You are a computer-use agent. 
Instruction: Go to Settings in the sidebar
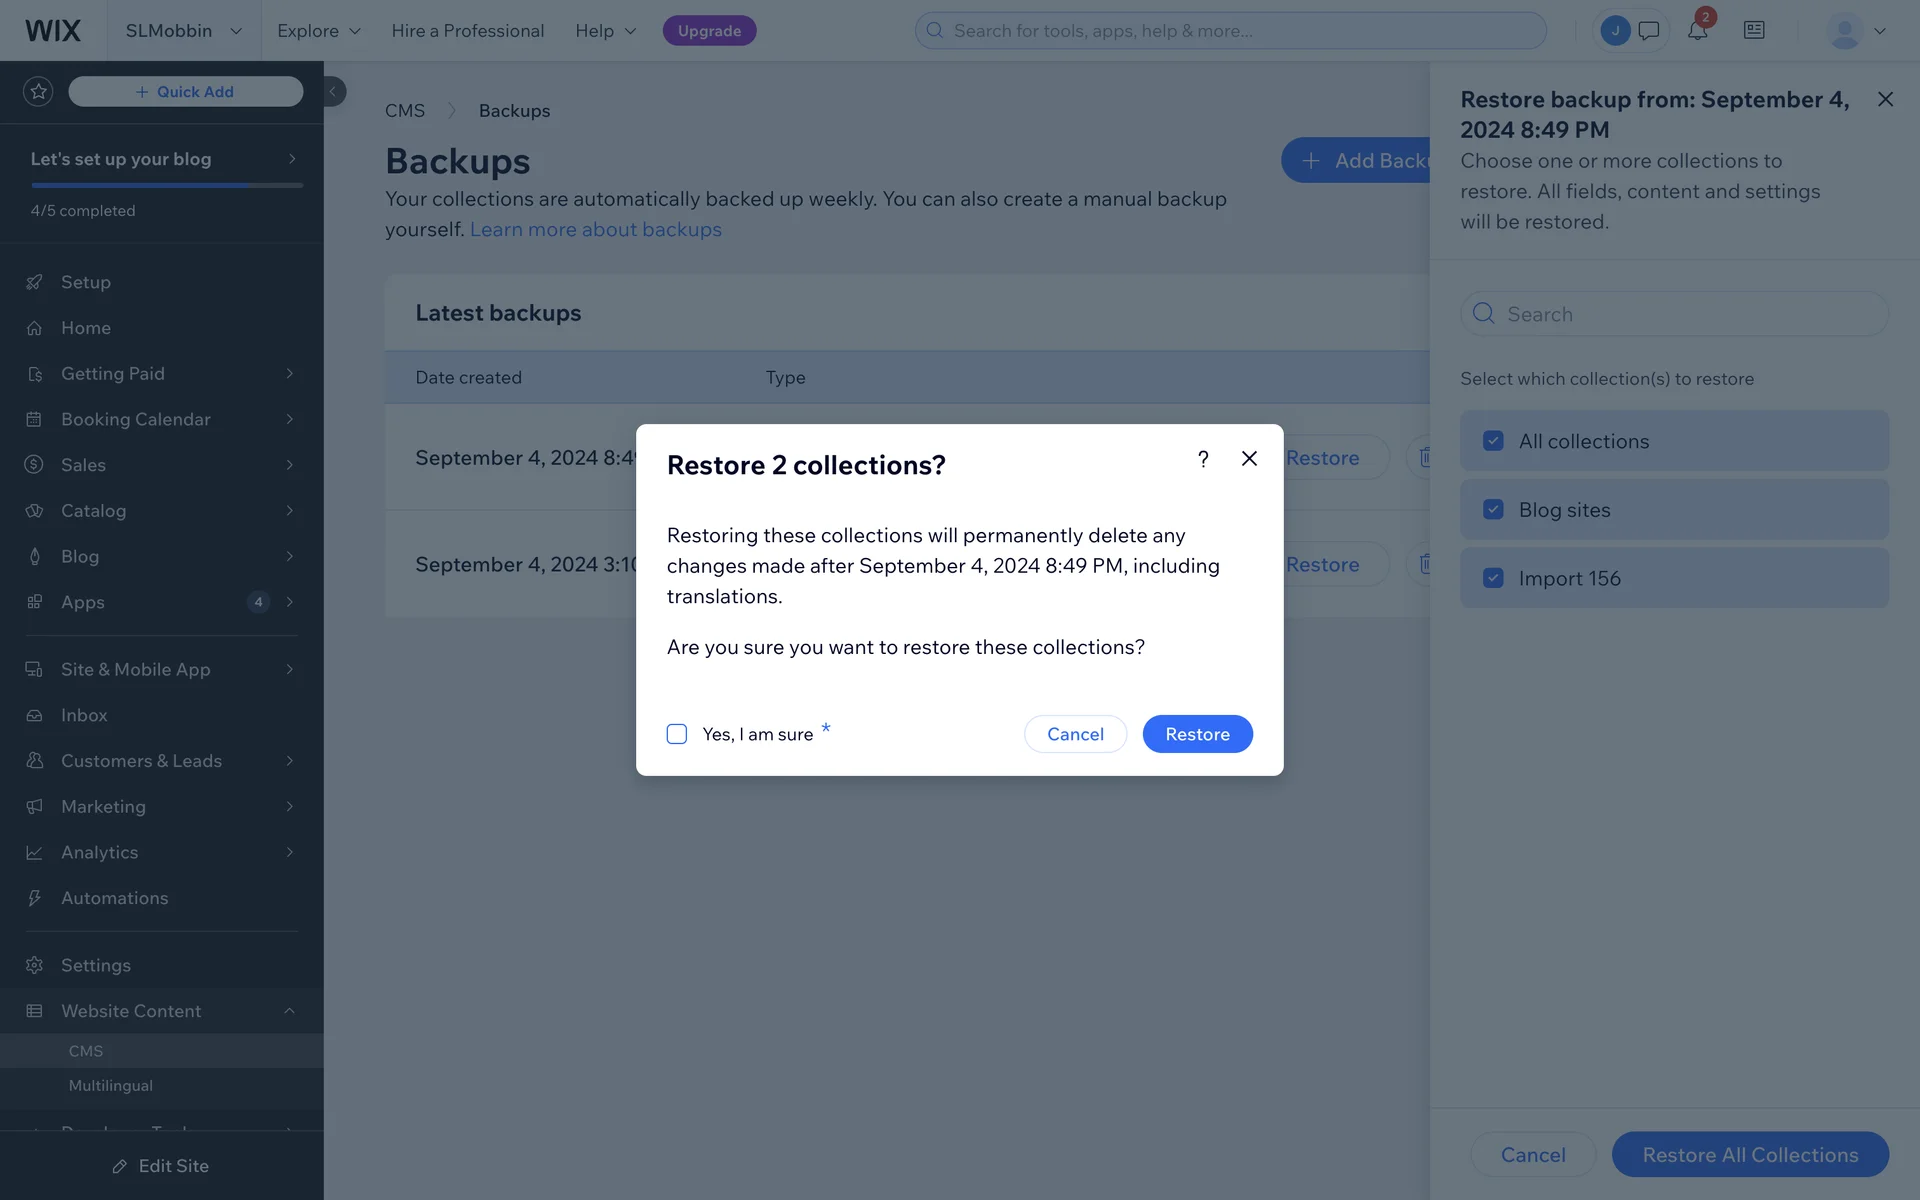point(96,965)
